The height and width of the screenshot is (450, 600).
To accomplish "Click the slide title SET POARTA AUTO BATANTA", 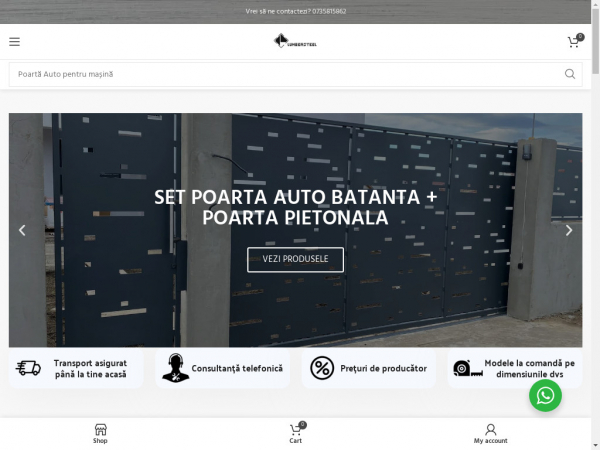I will (295, 207).
